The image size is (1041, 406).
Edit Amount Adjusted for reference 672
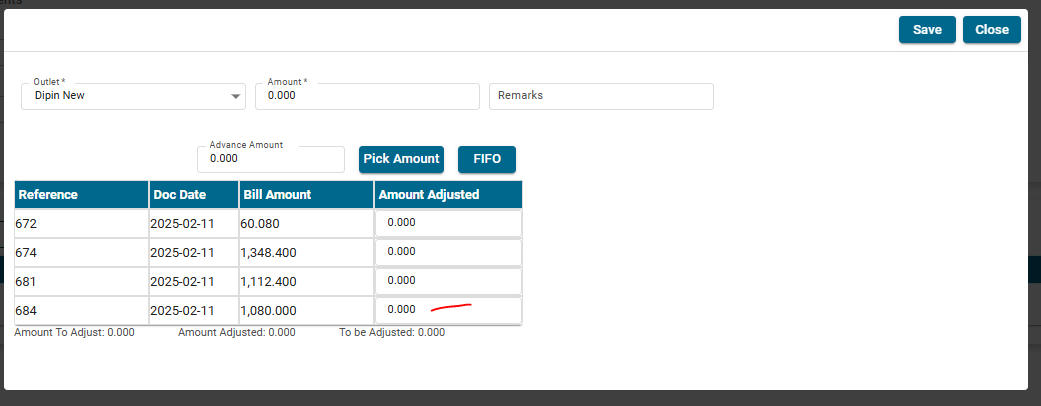448,223
